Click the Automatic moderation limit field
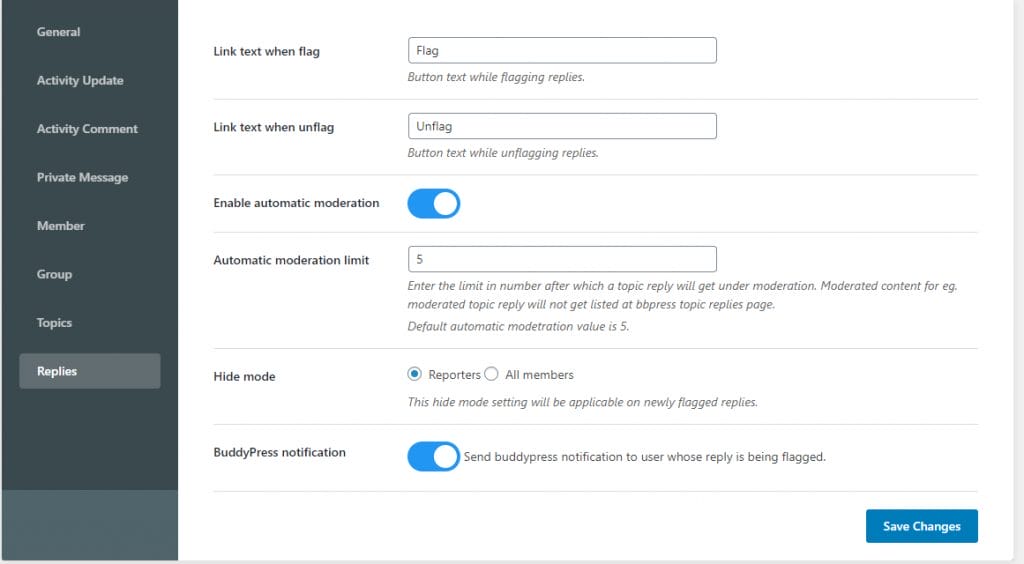The height and width of the screenshot is (564, 1024). point(562,259)
